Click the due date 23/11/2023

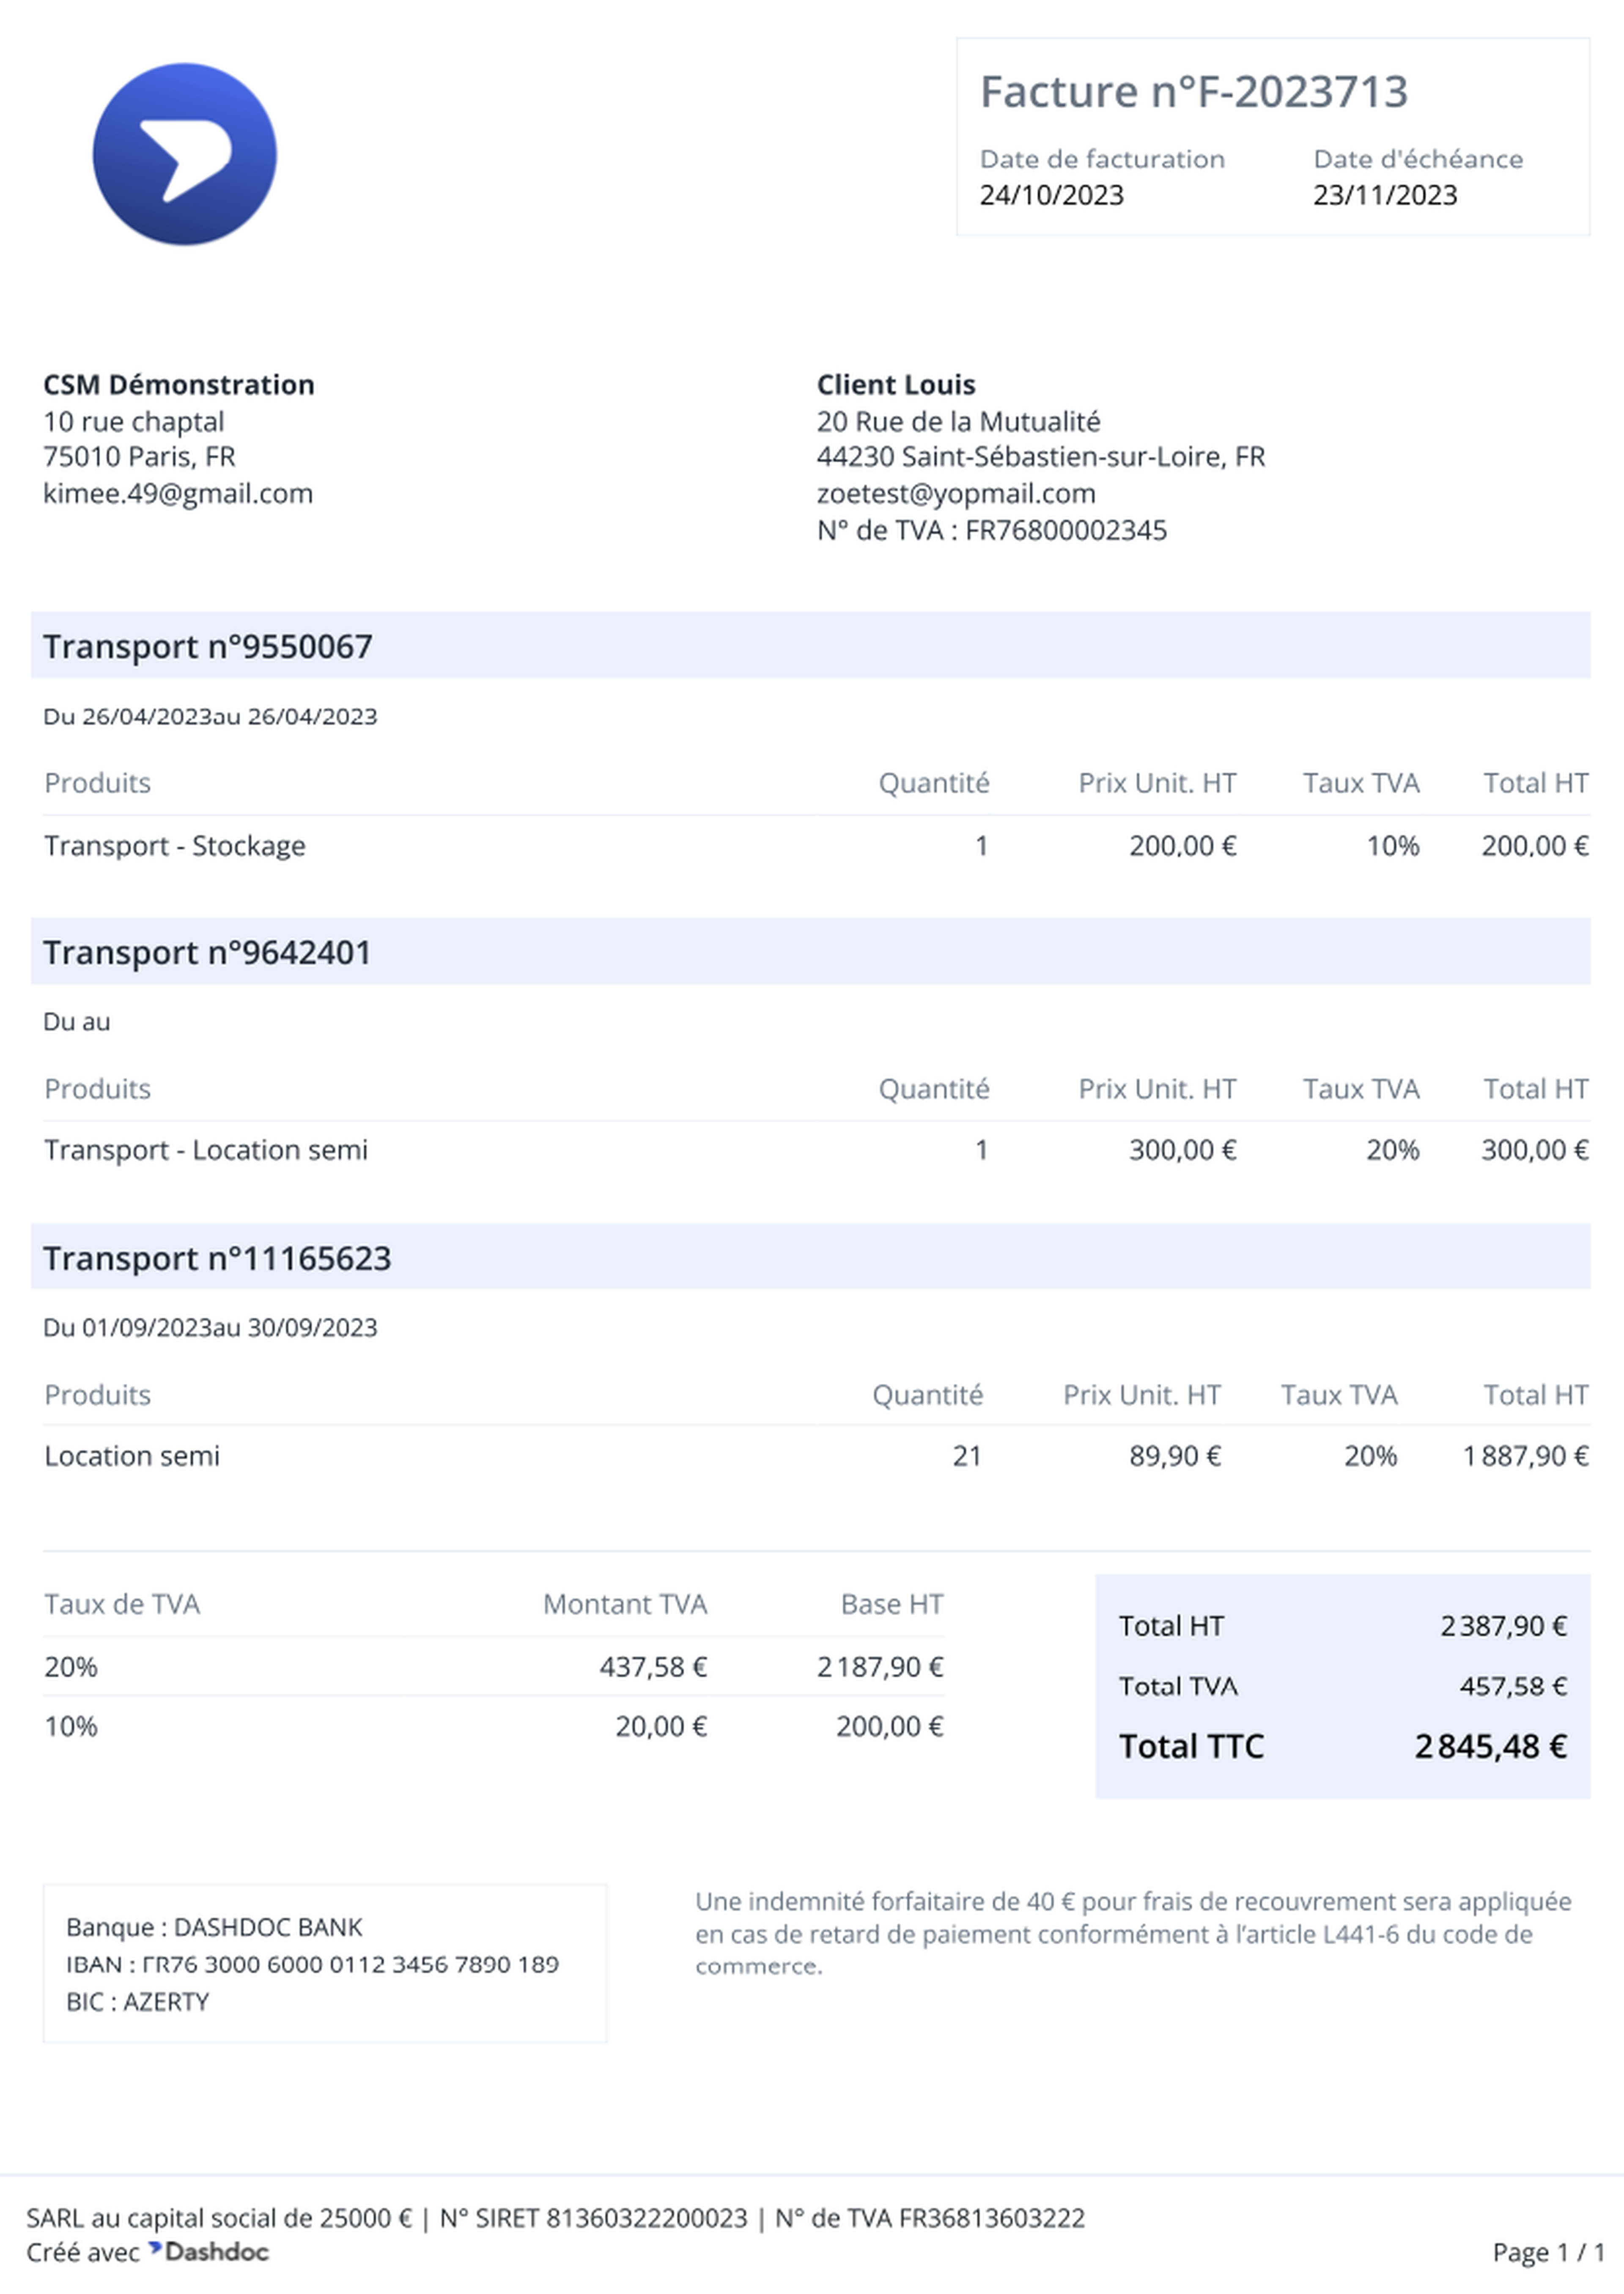point(1385,195)
